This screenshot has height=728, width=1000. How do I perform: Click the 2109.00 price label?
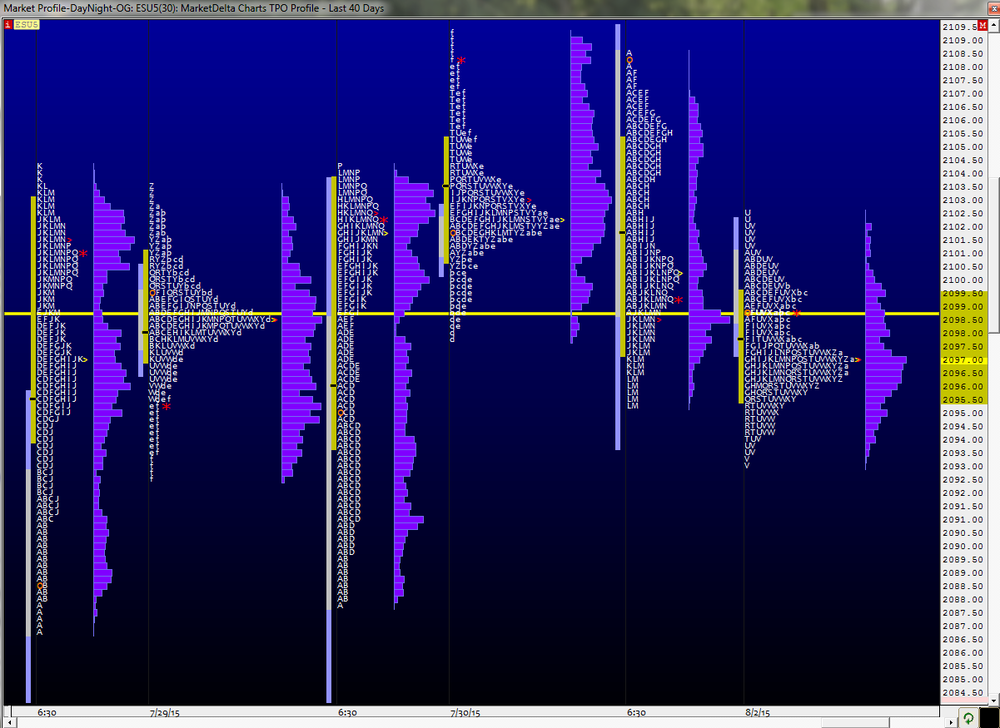click(963, 40)
